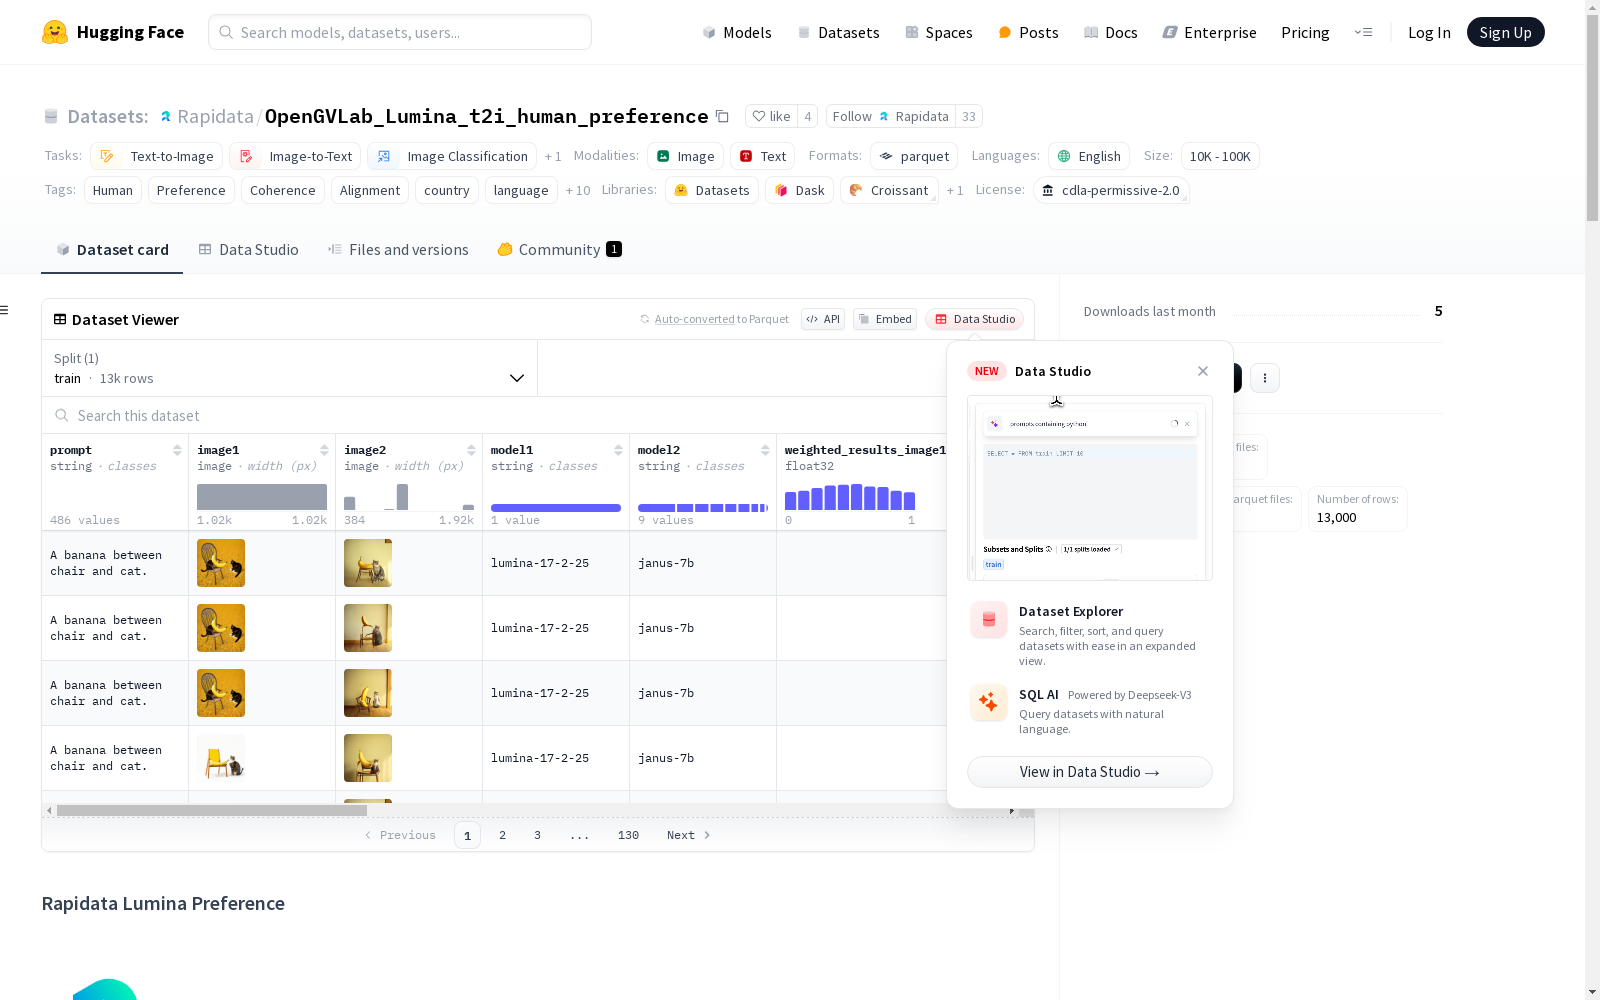The image size is (1600, 1000).
Task: Open the Community tab
Action: [559, 250]
